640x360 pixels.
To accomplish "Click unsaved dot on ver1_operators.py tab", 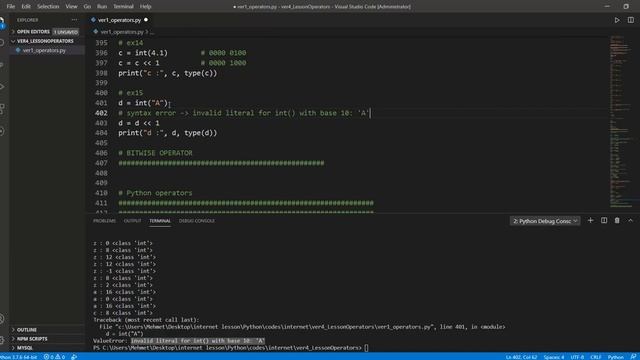I will tap(146, 20).
